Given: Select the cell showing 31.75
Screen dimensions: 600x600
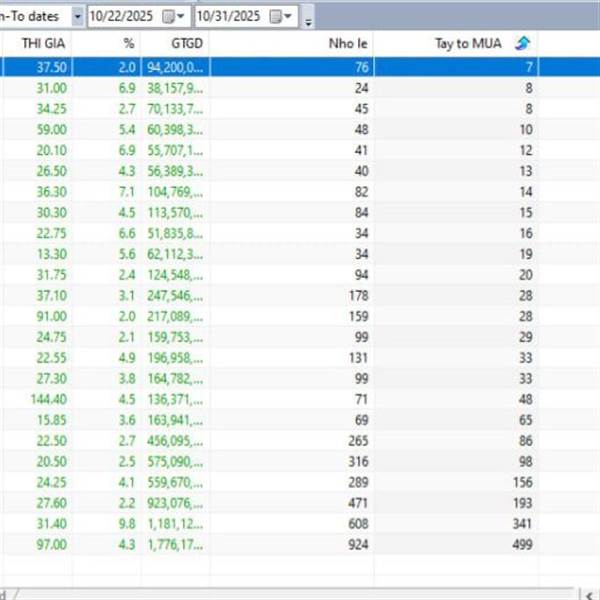Looking at the screenshot, I should click(x=52, y=275).
